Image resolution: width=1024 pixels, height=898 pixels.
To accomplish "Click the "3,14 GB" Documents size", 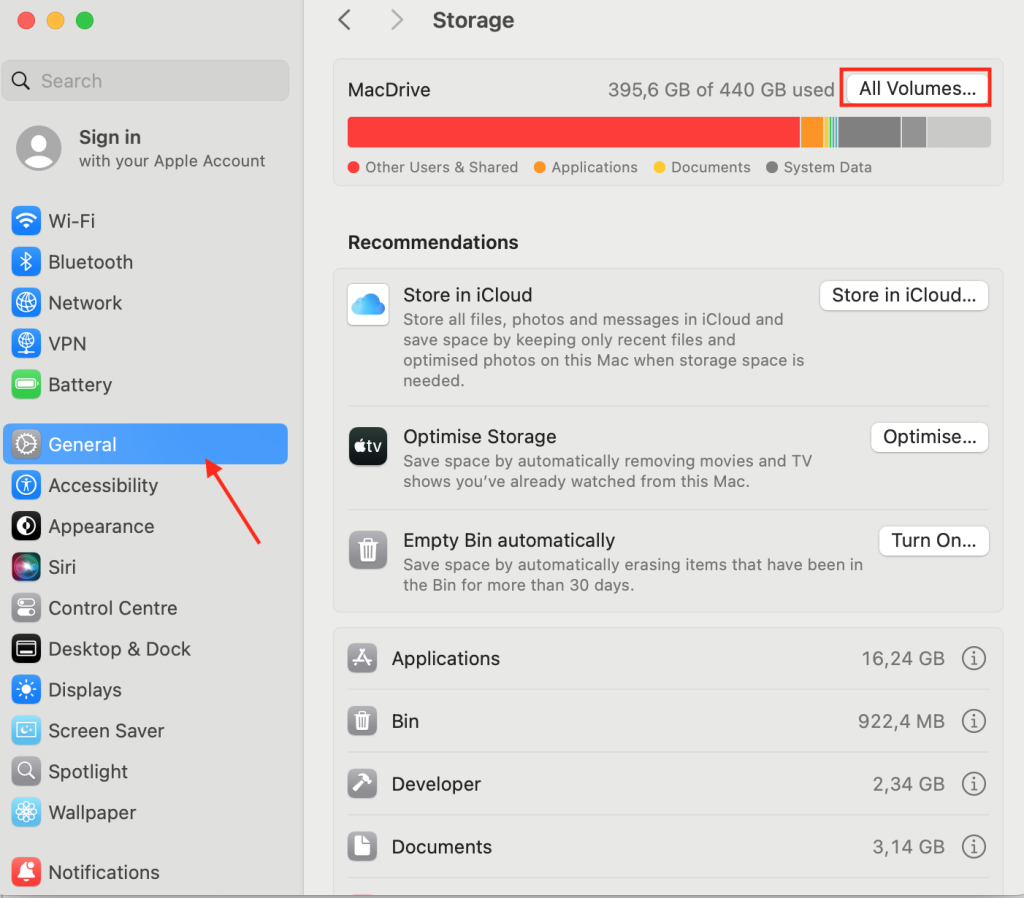I will 908,846.
